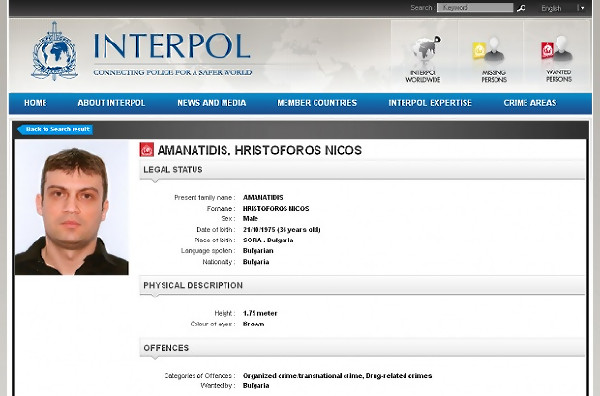Screen dimensions: 600x396
Task: Open the Wanted Persons red notice icon
Action: 557,50
